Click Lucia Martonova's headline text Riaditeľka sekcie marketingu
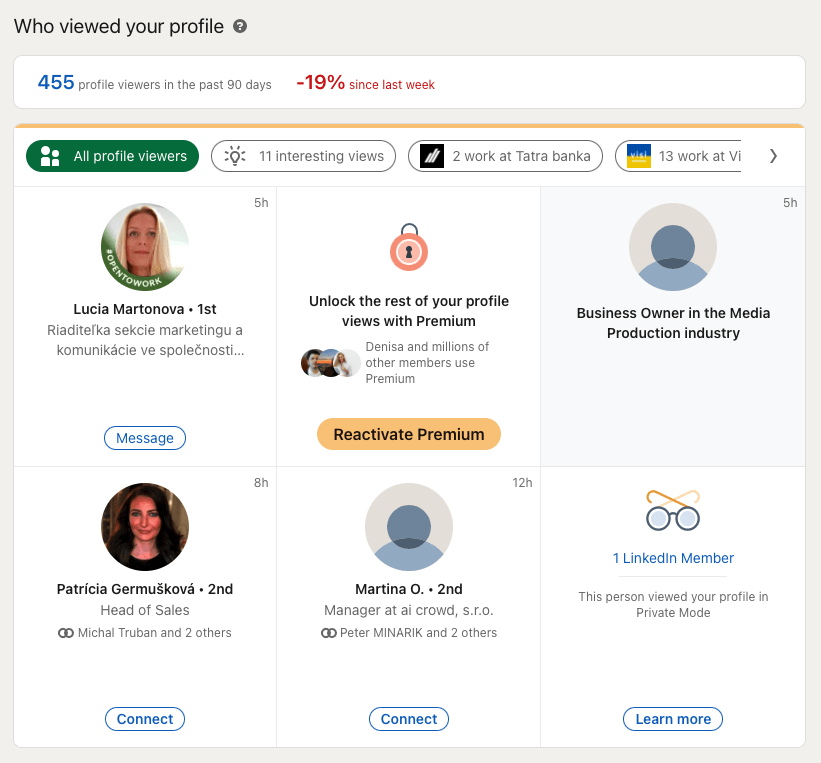 145,340
